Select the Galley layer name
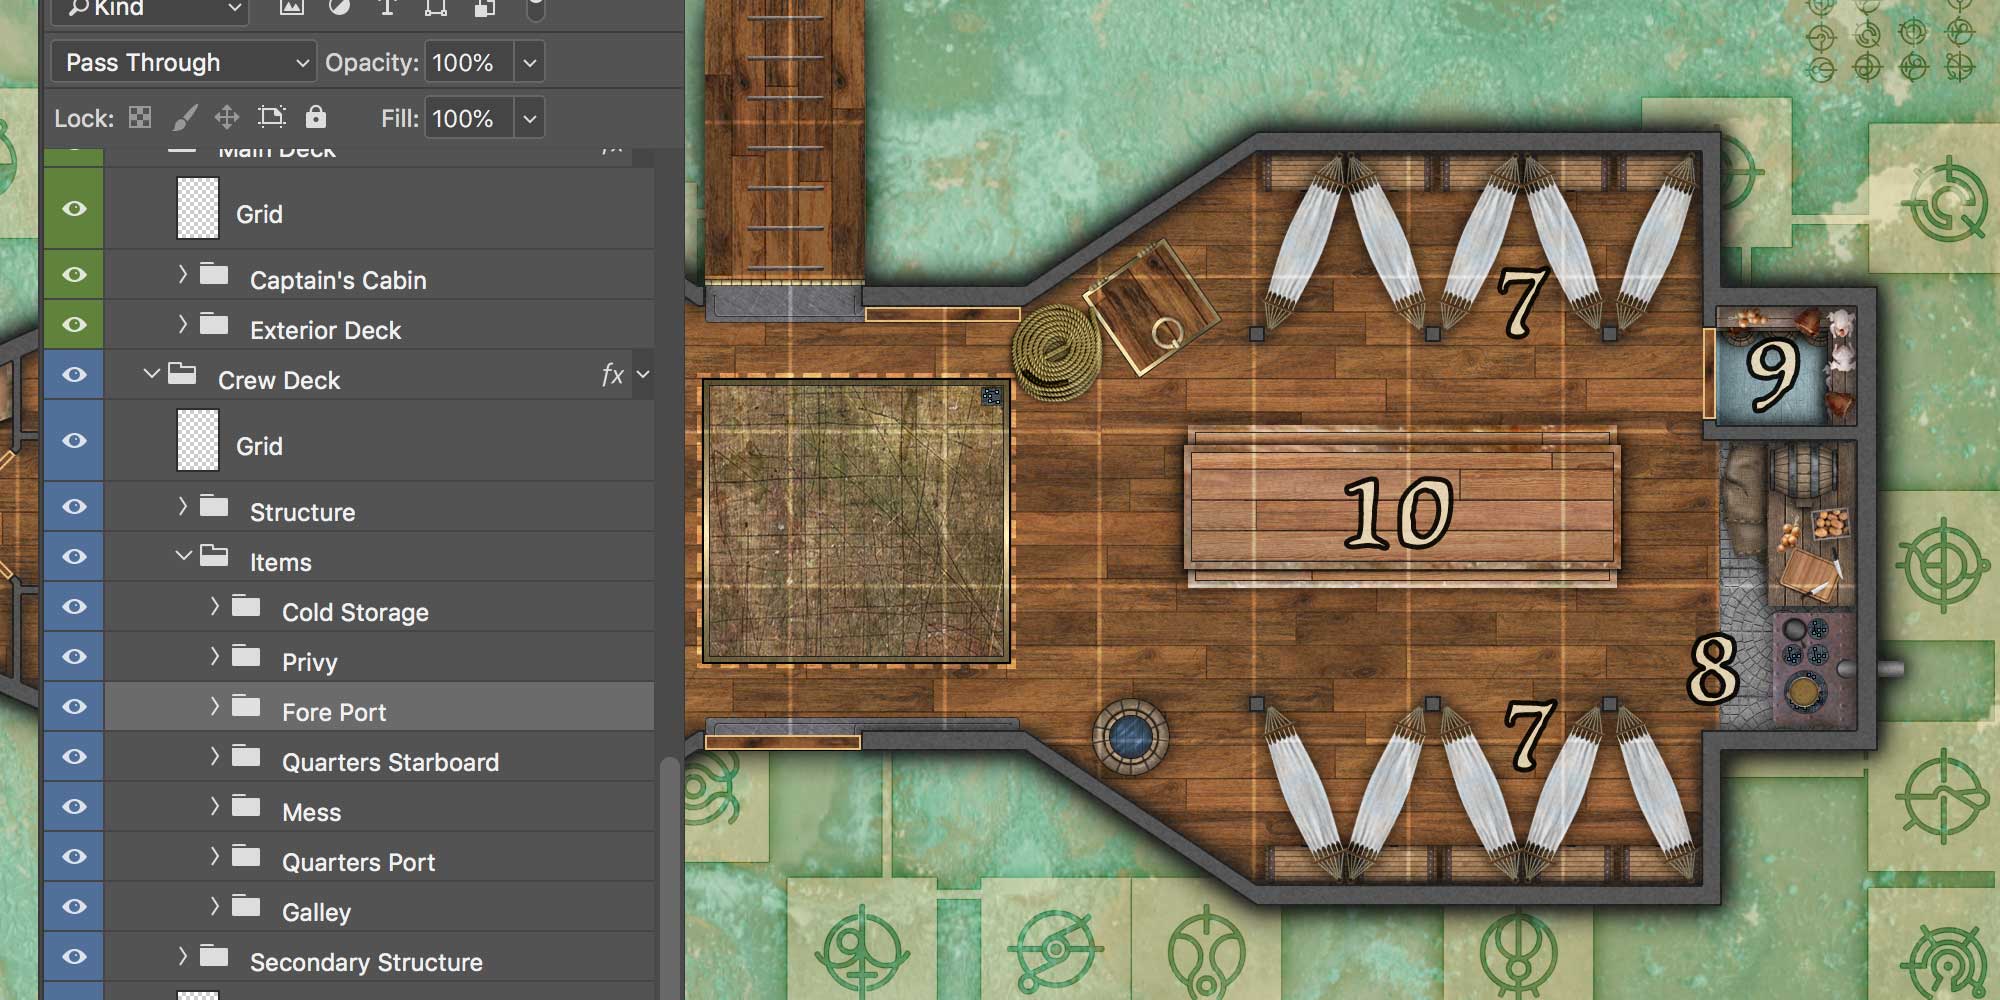This screenshot has width=2000, height=1000. click(317, 912)
